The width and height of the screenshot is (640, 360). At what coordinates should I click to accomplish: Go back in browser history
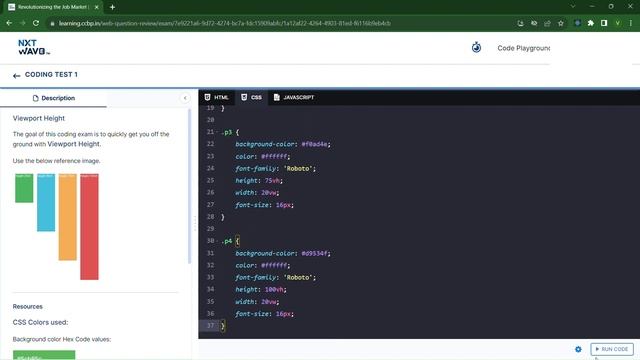(9, 23)
